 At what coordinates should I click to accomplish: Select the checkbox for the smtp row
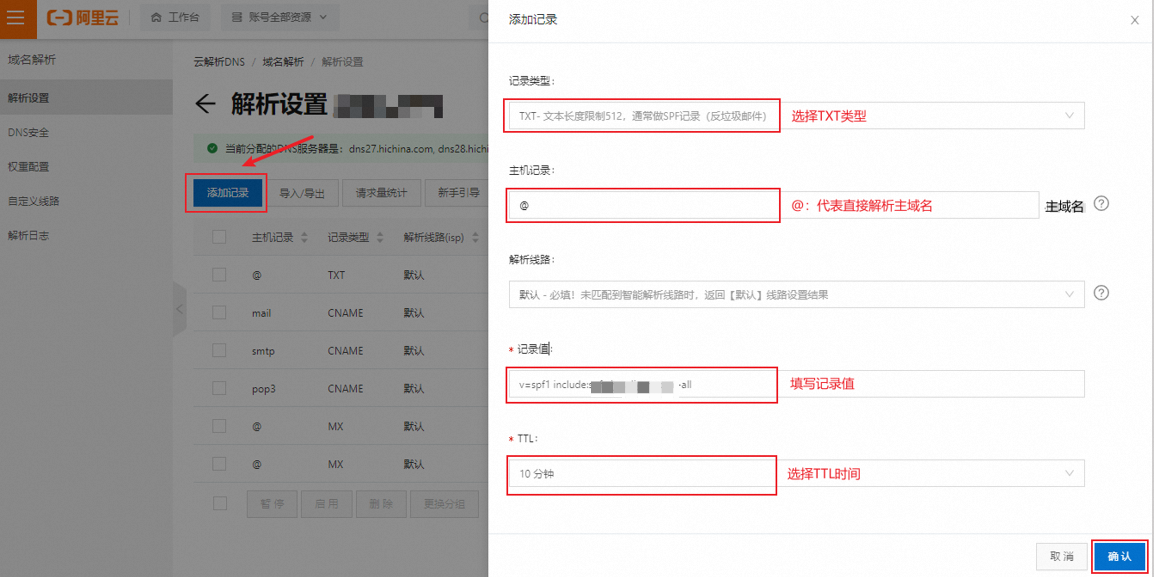pyautogui.click(x=219, y=351)
